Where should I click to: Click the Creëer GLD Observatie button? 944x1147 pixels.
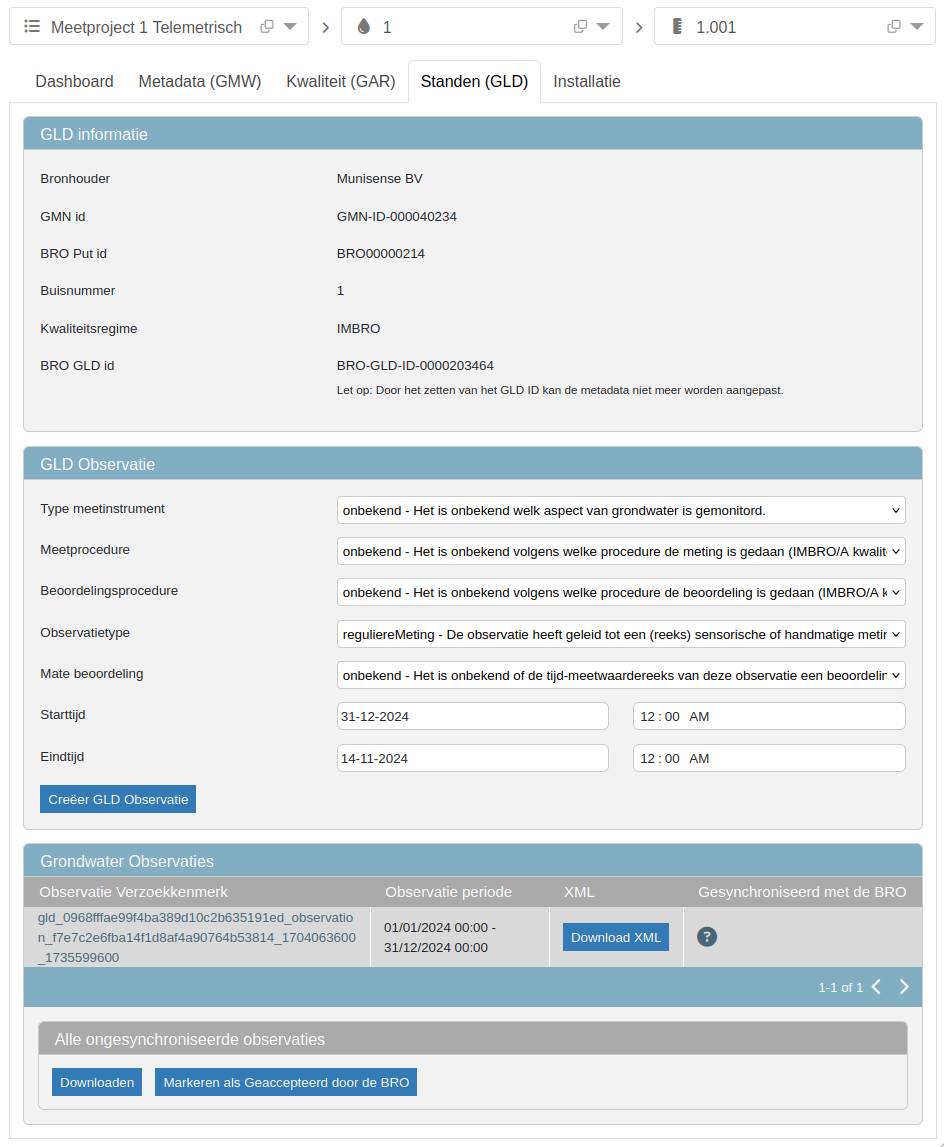click(x=118, y=799)
